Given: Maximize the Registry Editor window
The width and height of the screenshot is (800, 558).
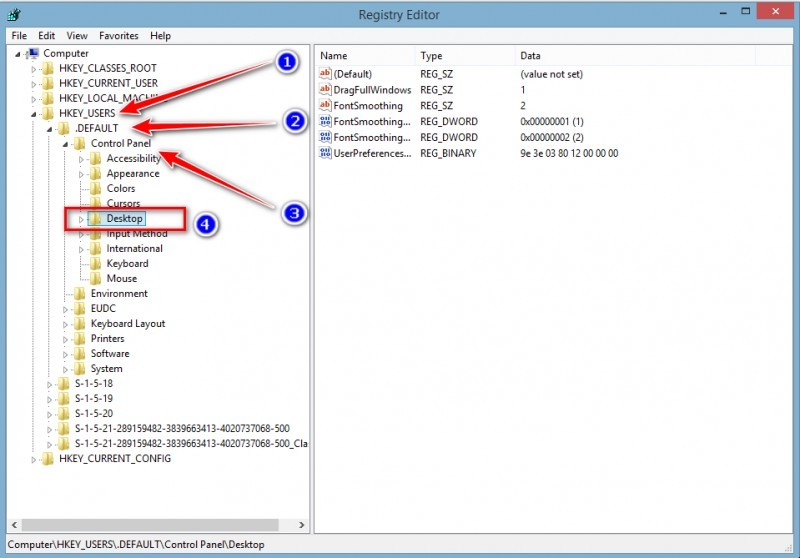Looking at the screenshot, I should [745, 11].
